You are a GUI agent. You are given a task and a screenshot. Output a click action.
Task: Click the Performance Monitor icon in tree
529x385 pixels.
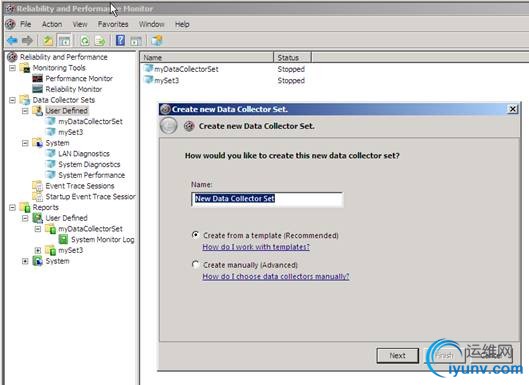[37, 78]
